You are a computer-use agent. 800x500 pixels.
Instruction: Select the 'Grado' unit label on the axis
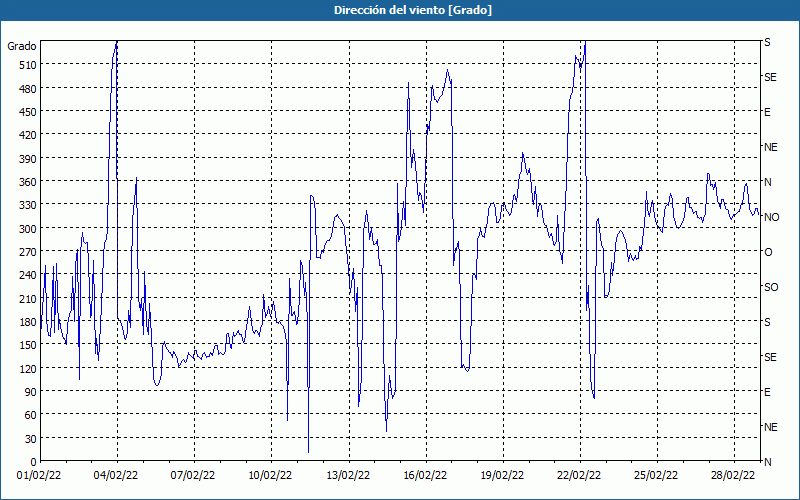point(21,46)
